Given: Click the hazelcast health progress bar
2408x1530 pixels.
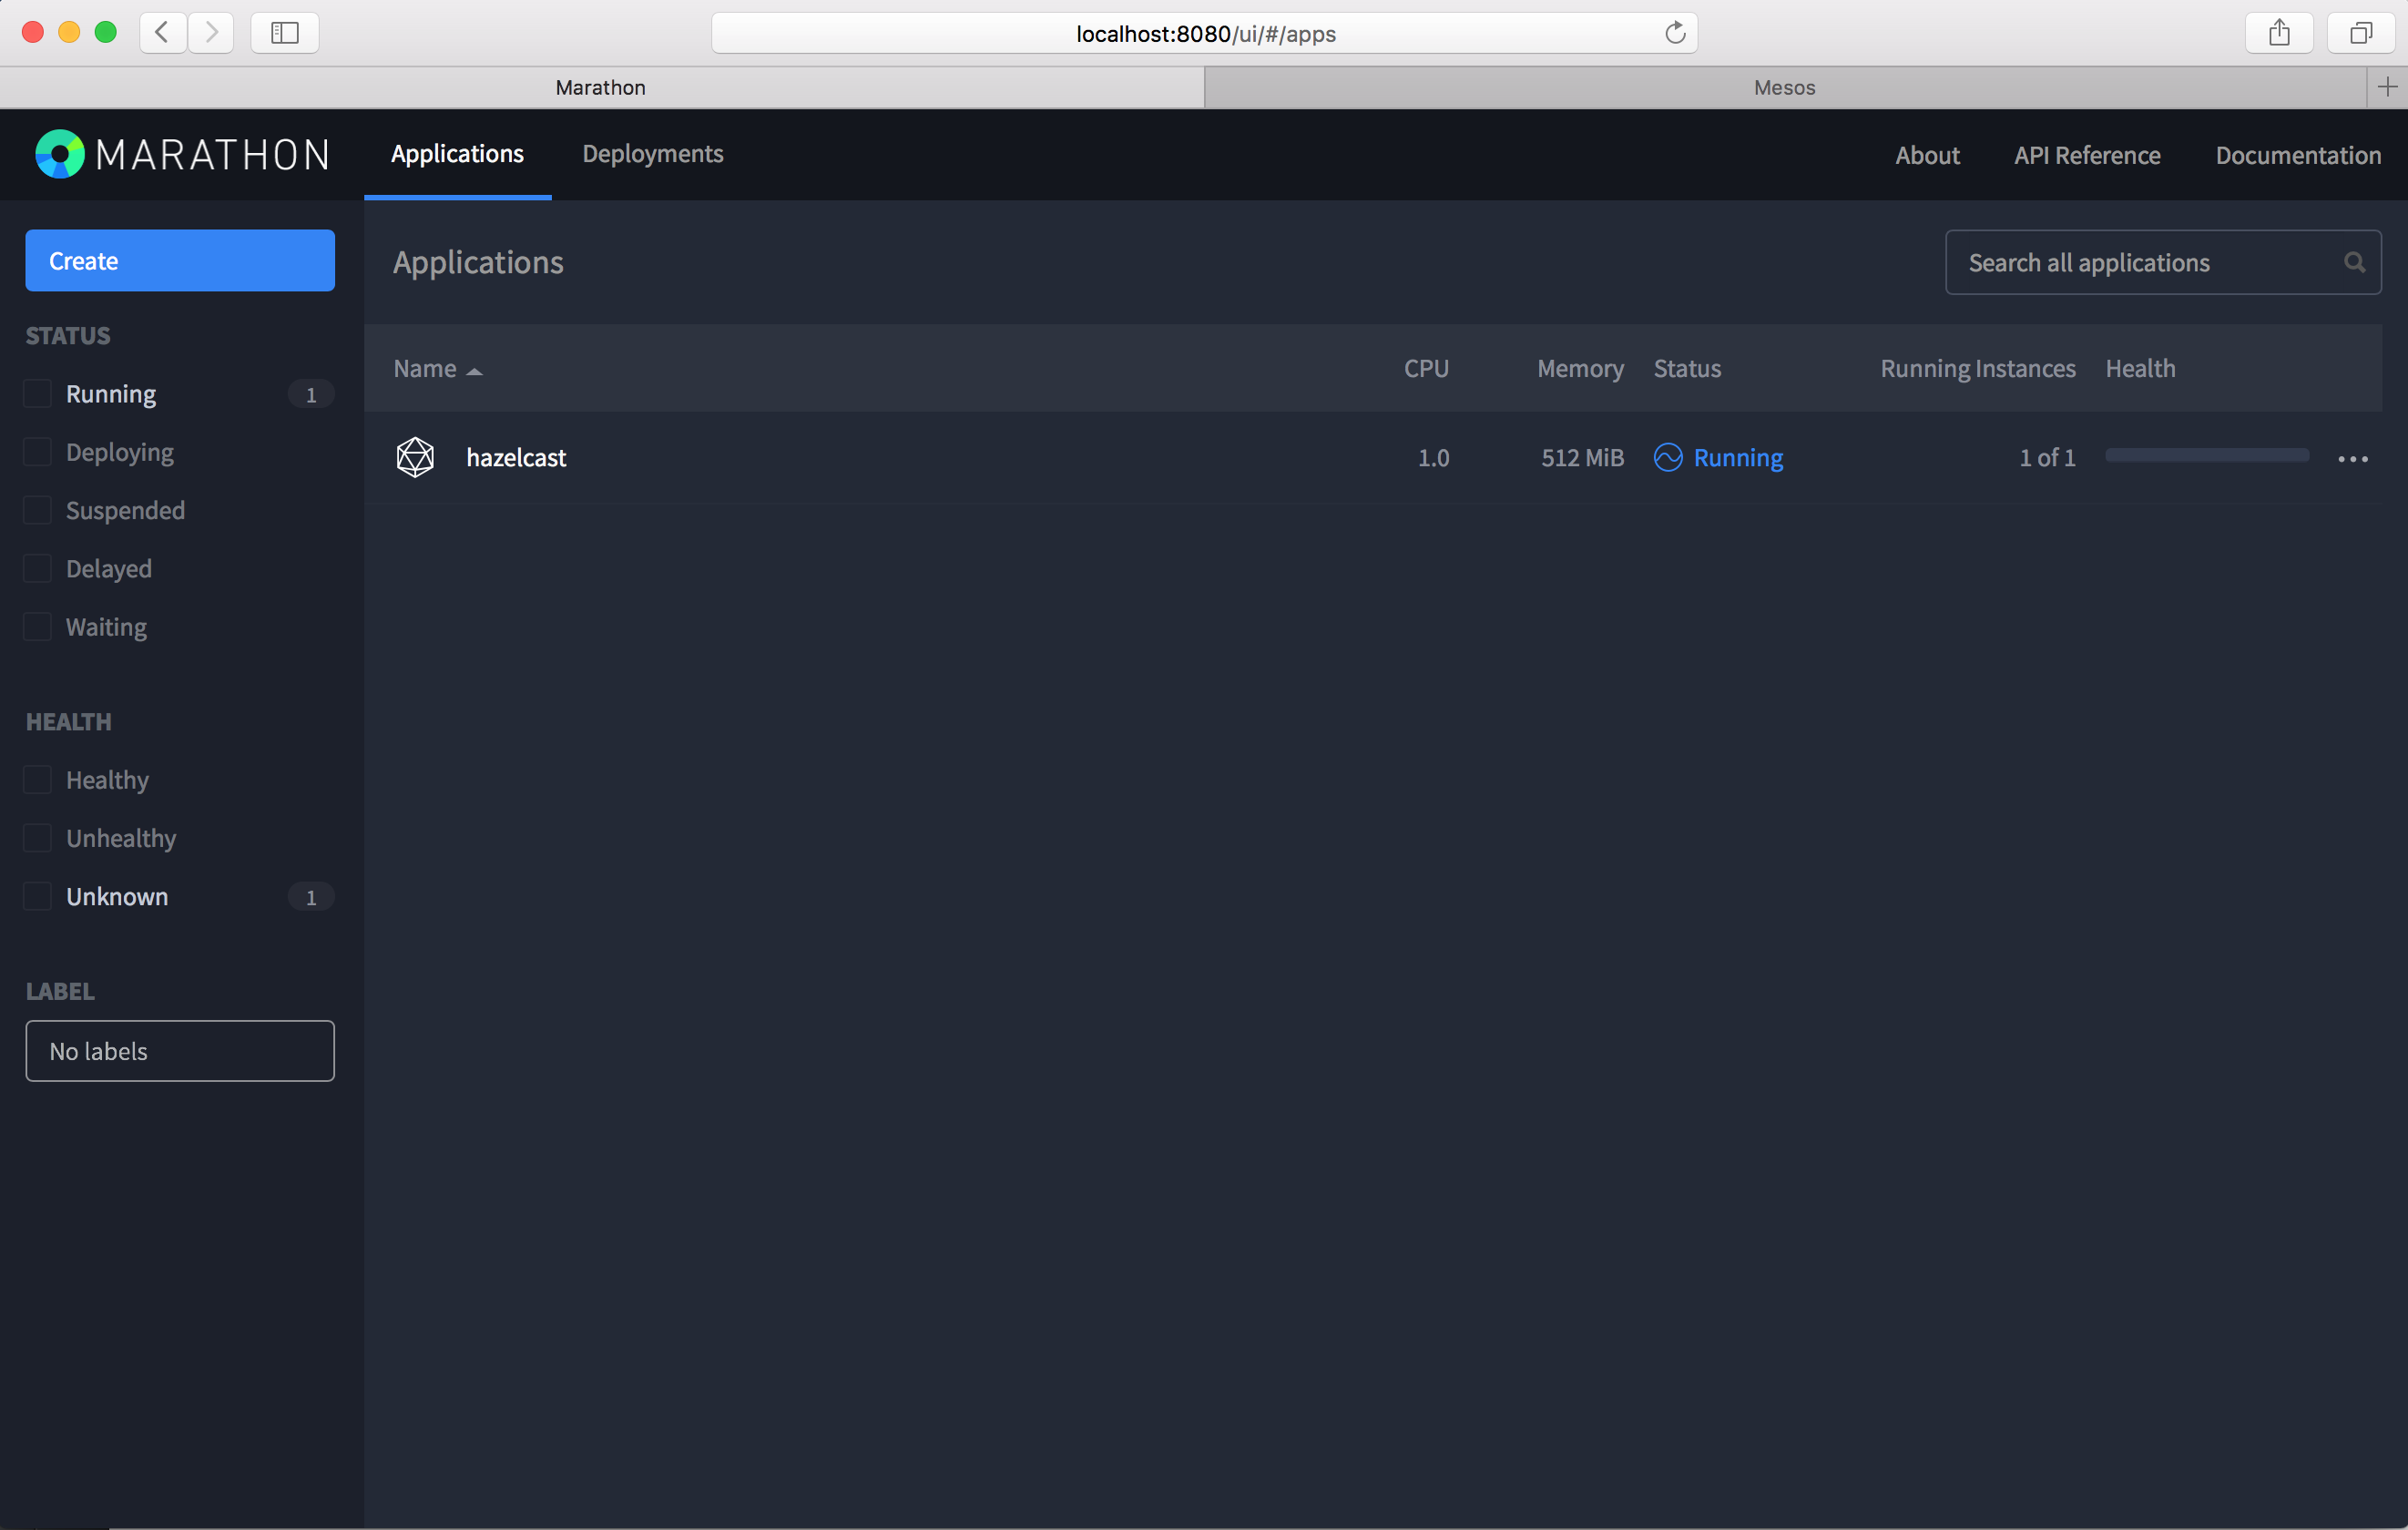Looking at the screenshot, I should click(2206, 456).
